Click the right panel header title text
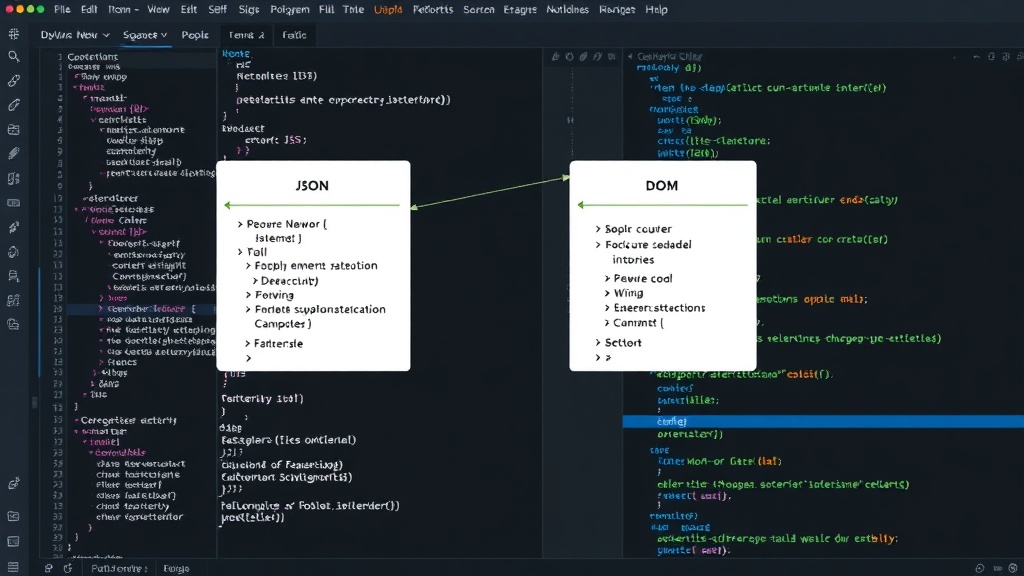This screenshot has height=576, width=1024. coord(669,57)
